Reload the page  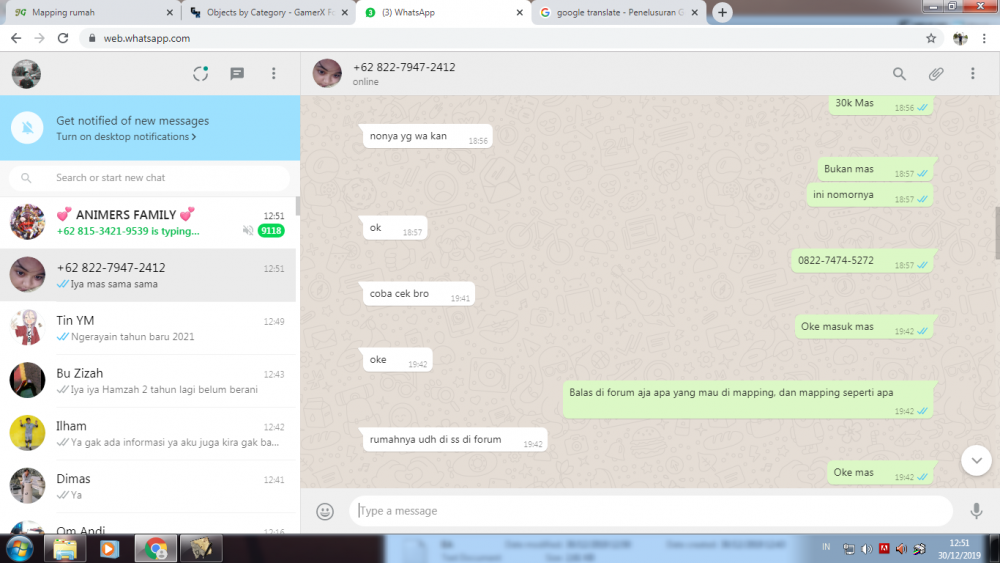click(62, 38)
